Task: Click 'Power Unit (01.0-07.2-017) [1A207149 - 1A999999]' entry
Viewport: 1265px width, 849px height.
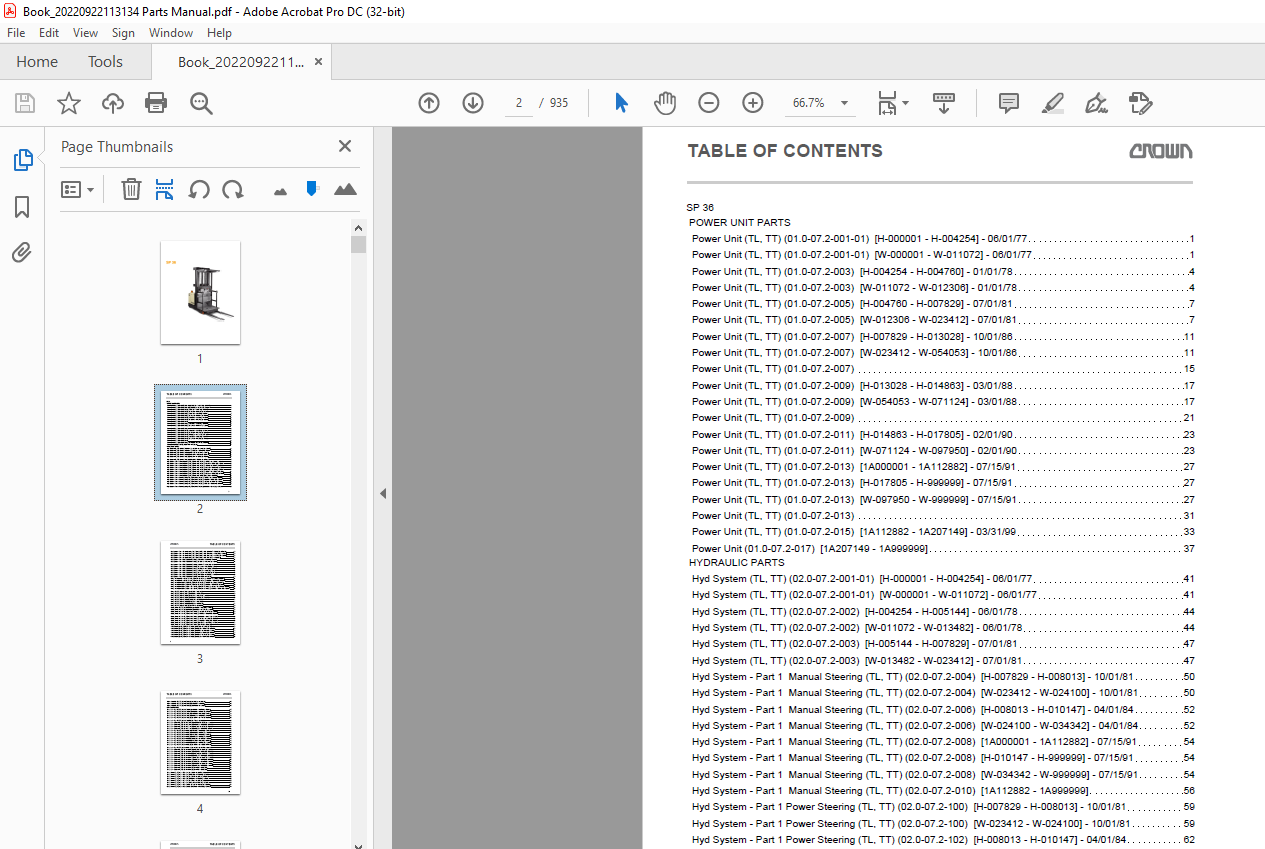Action: pos(941,548)
